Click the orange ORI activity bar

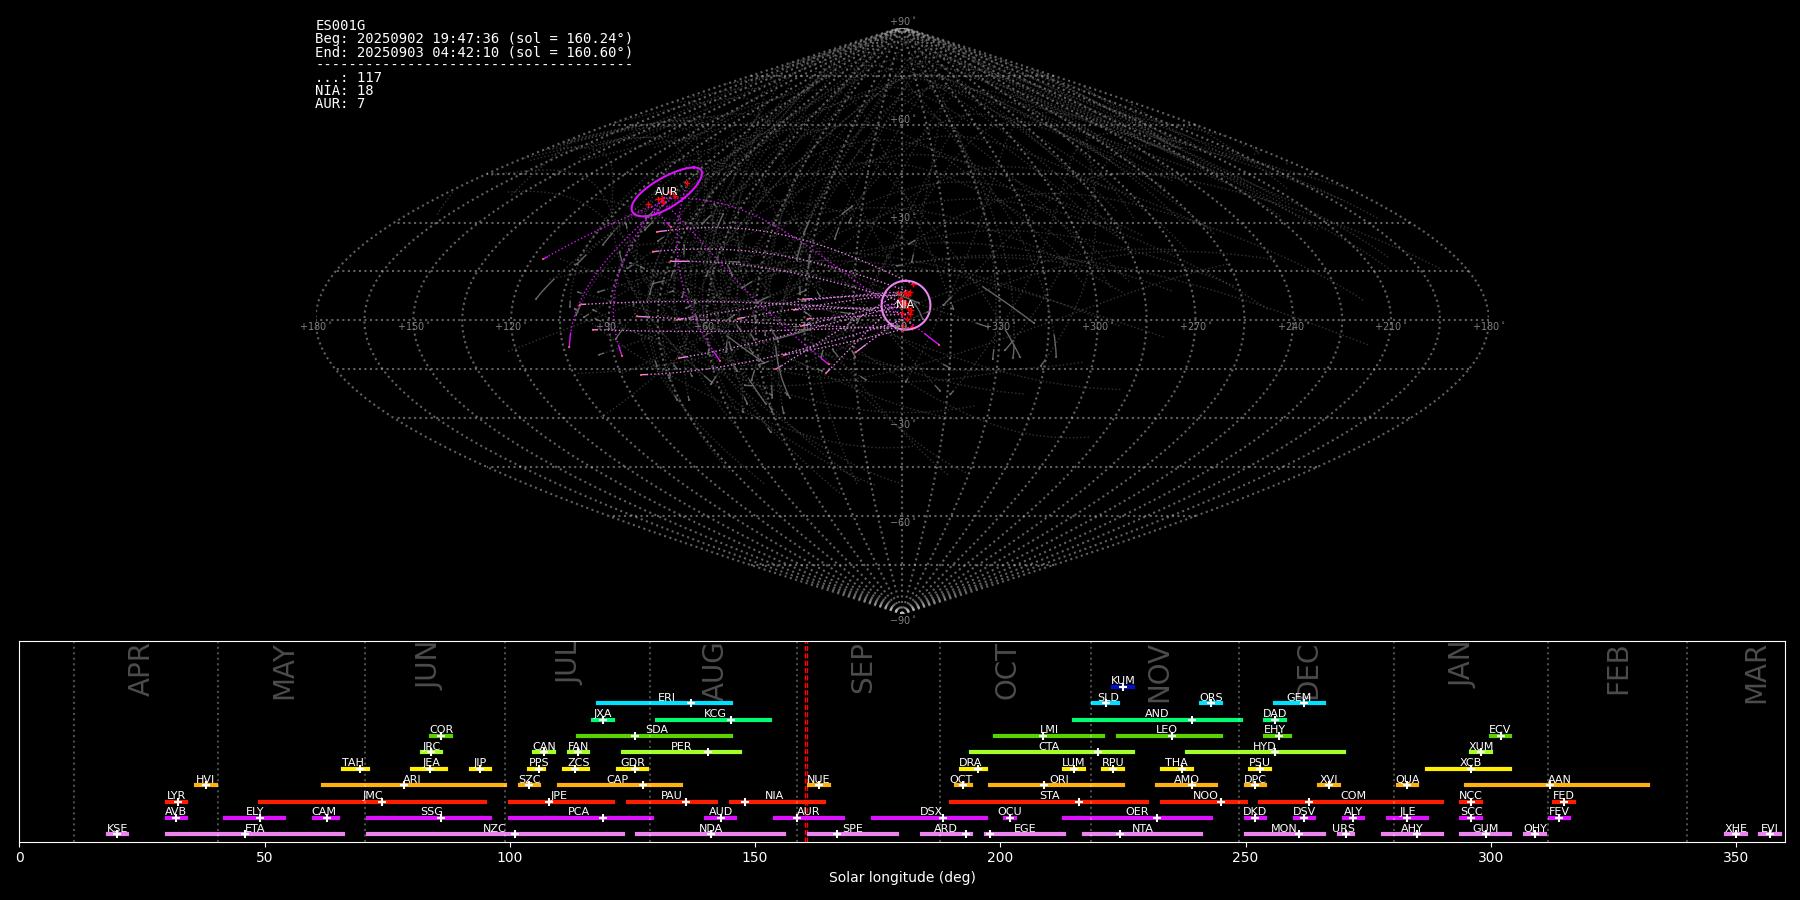1056,785
